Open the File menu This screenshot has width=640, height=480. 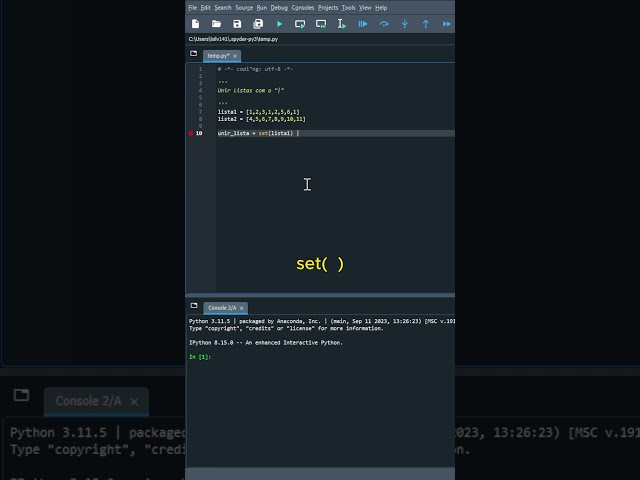[192, 7]
